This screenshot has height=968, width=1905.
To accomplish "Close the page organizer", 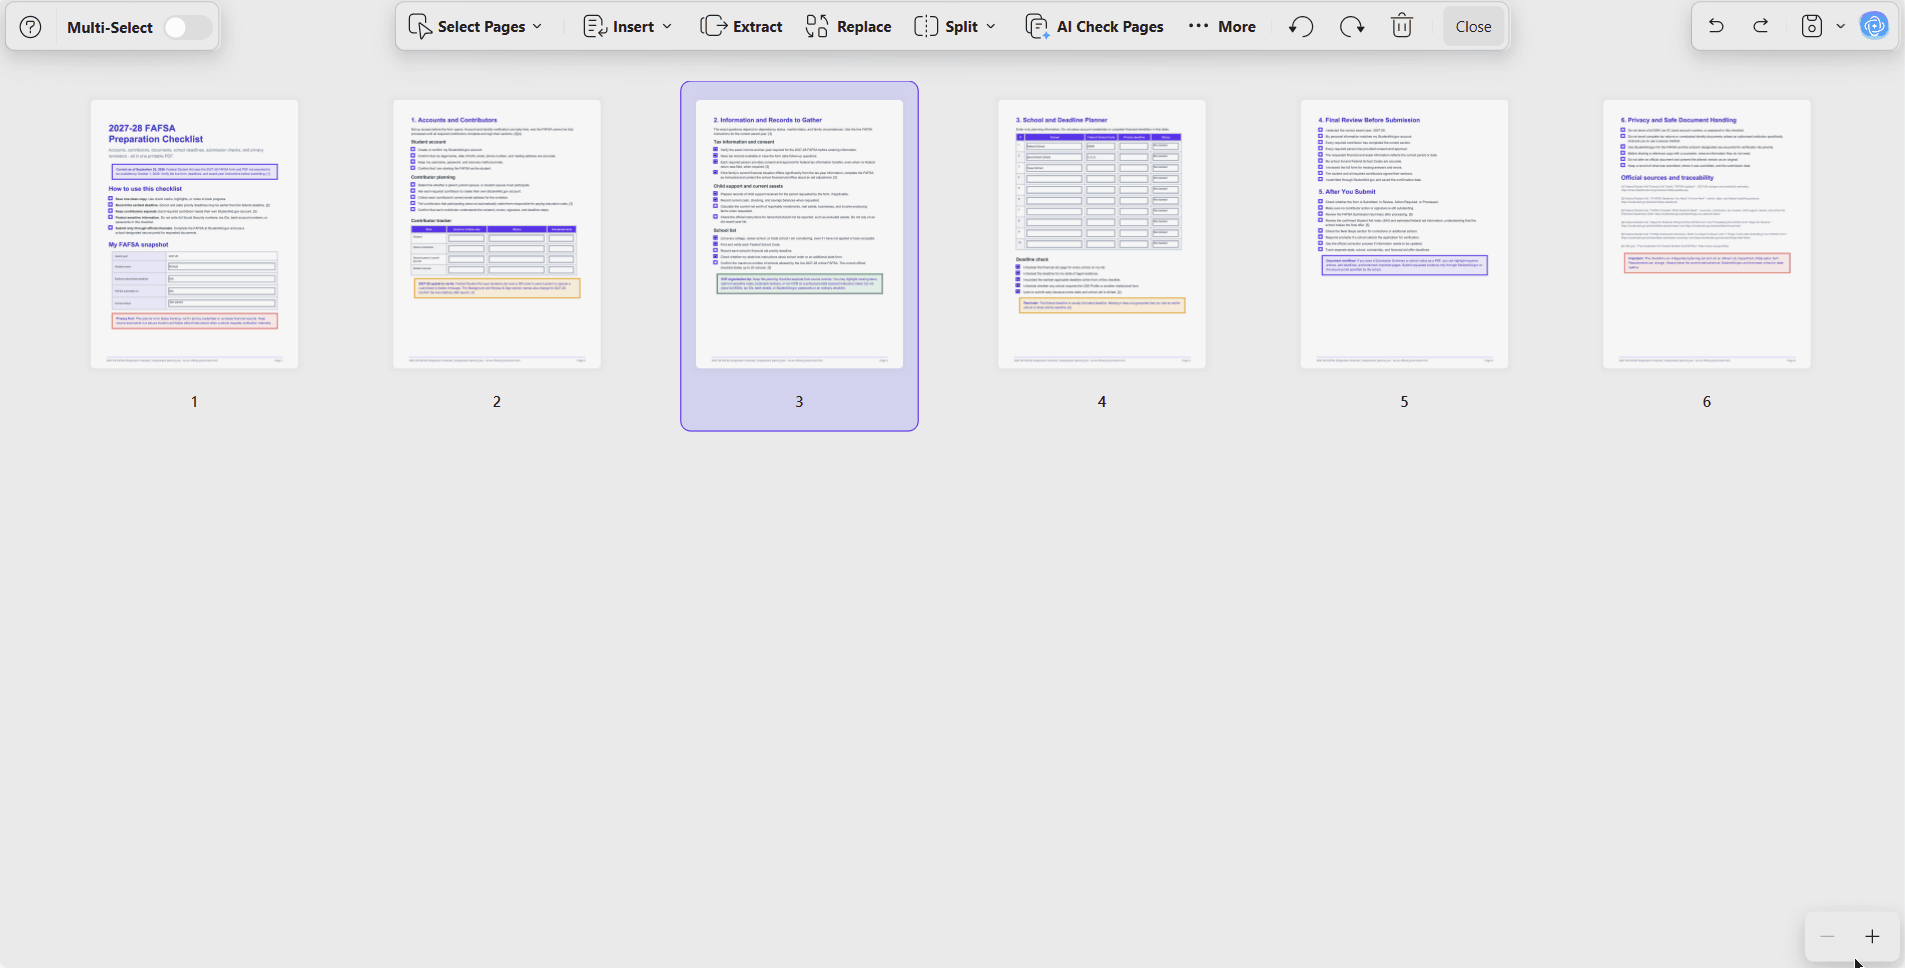I will [x=1473, y=27].
